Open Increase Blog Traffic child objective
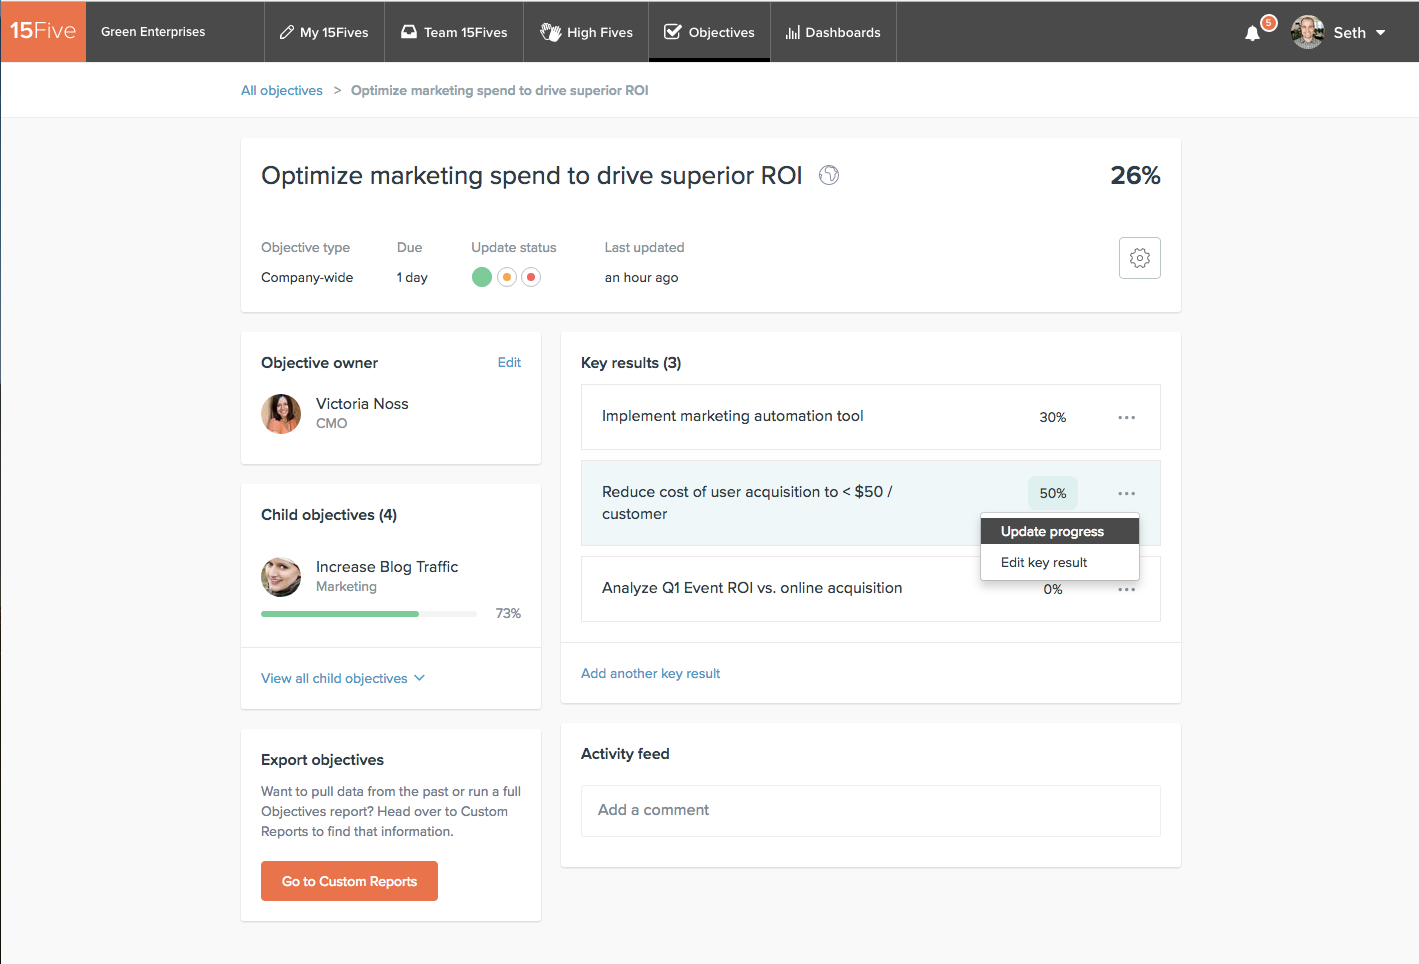Screen dimensions: 1419x964 [387, 566]
